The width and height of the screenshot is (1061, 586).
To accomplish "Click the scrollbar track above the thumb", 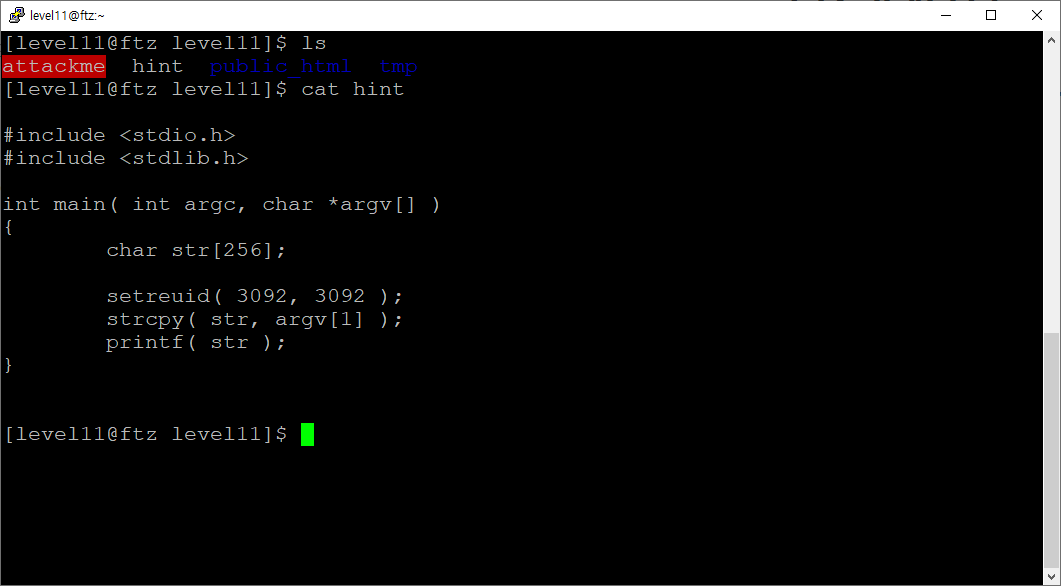I will tap(1052, 189).
